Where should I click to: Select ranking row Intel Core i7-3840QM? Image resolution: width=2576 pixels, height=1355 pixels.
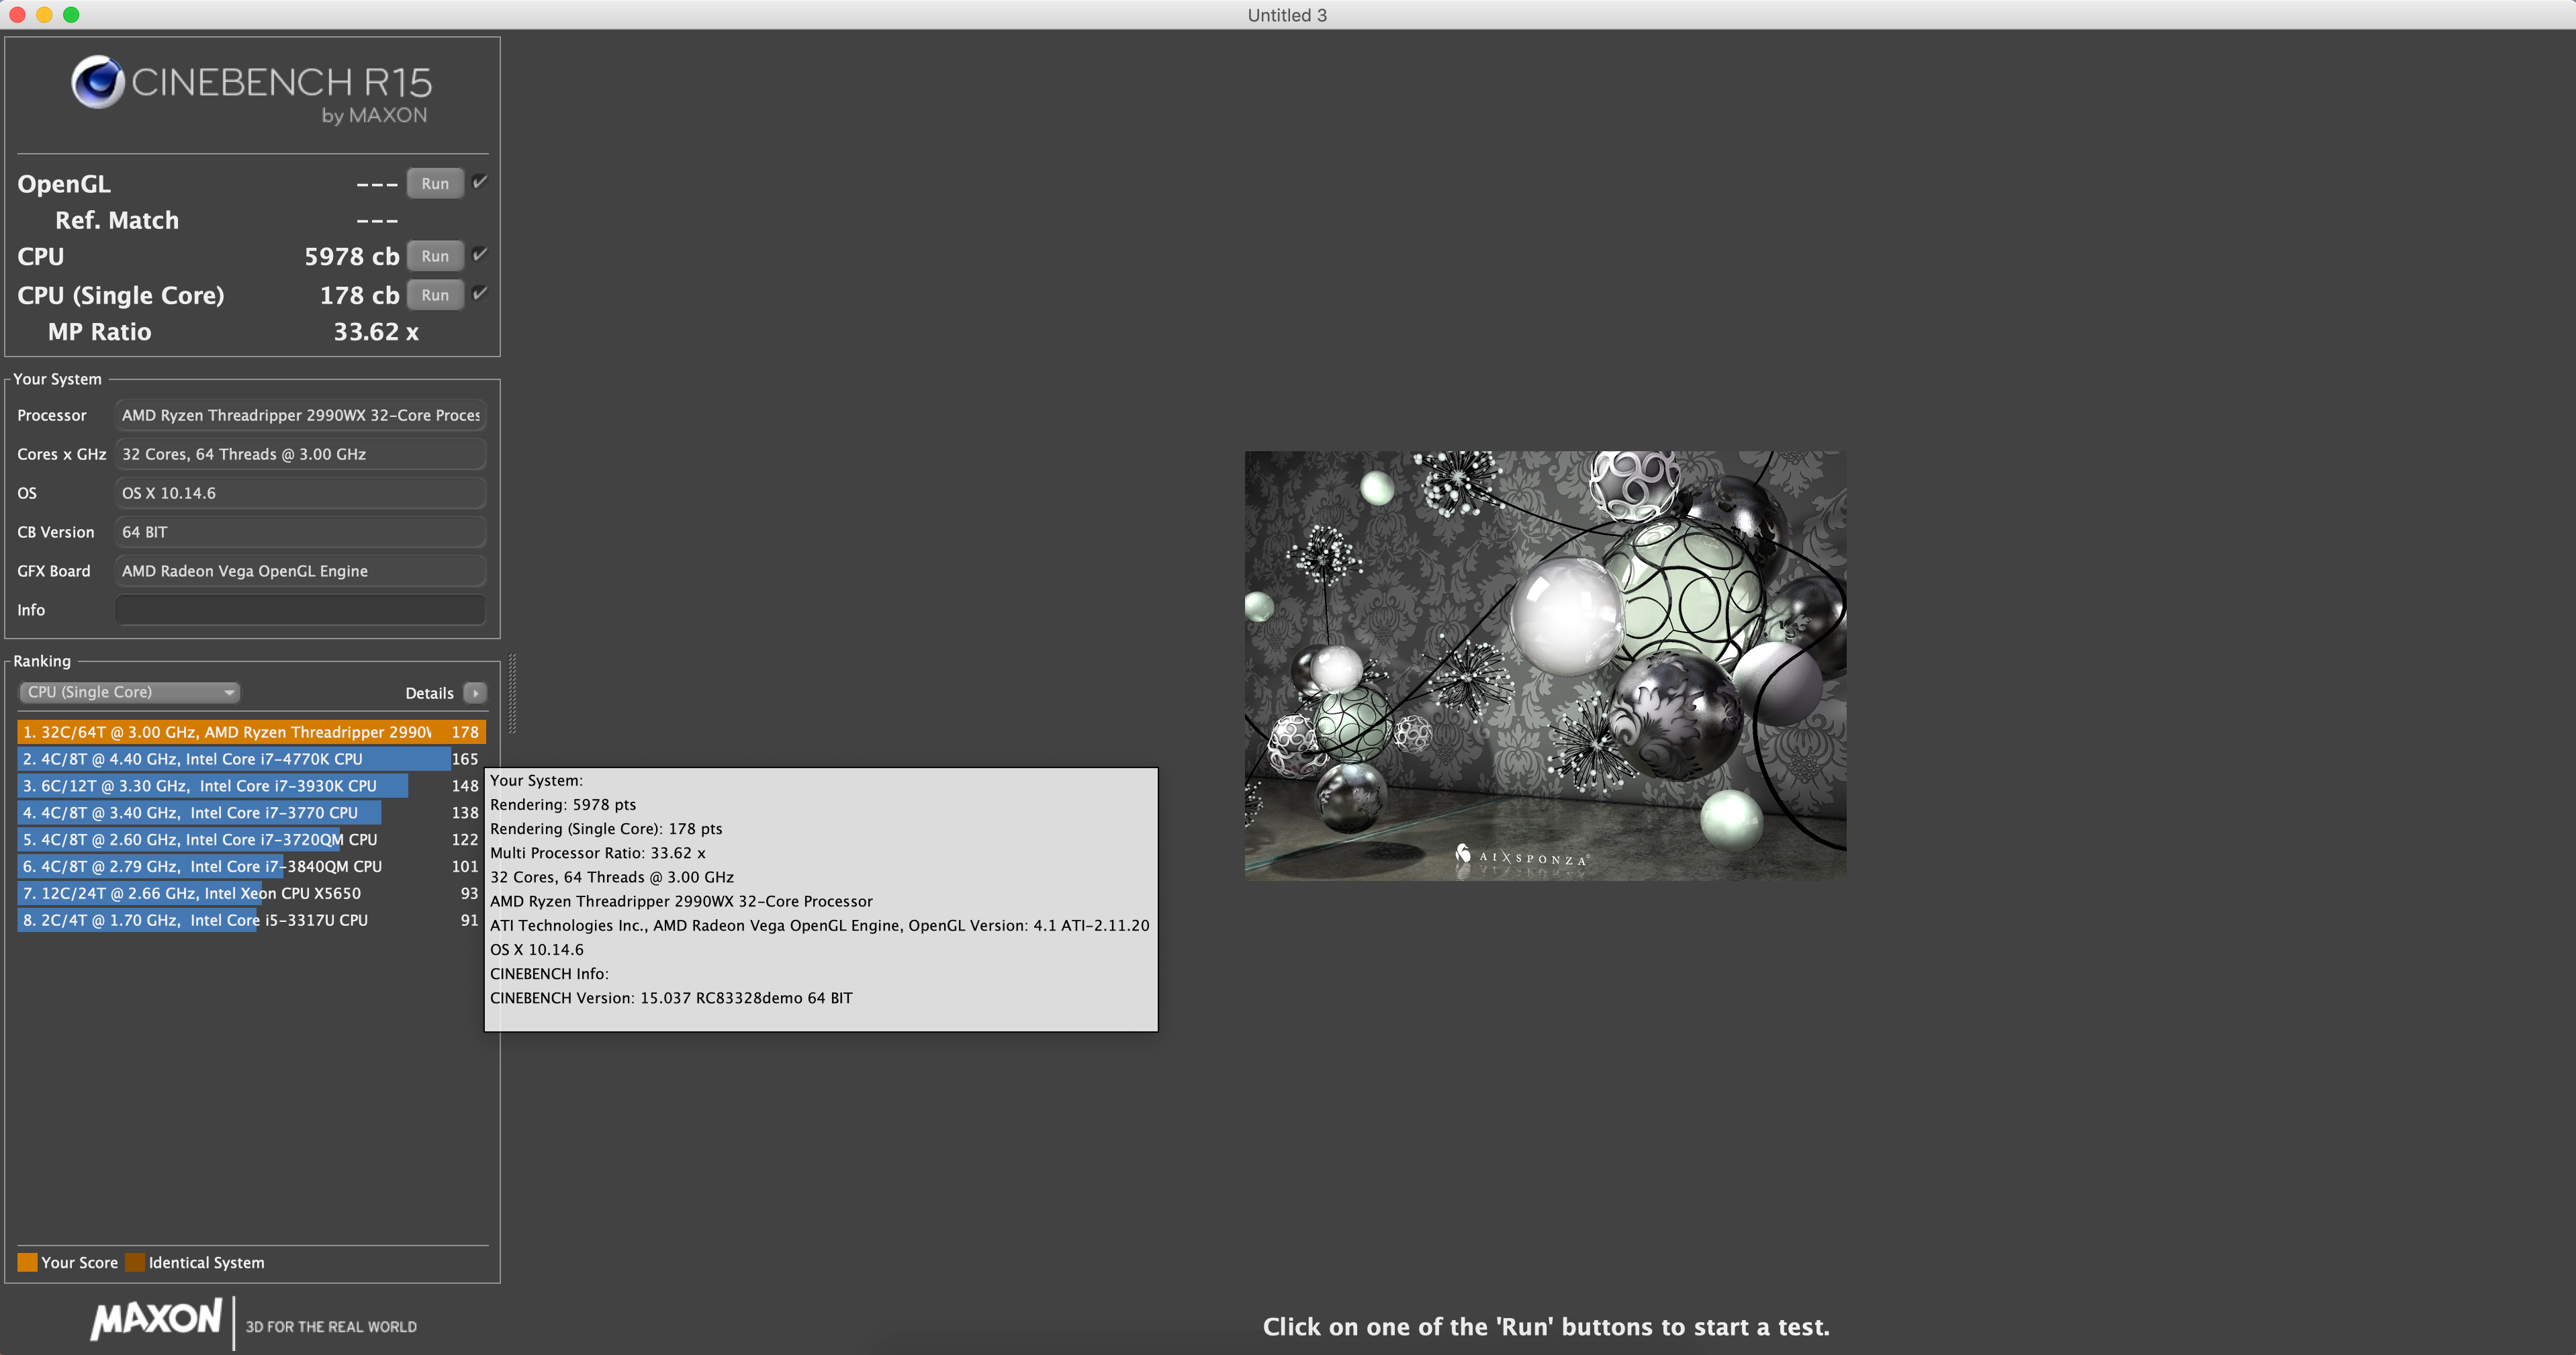[x=251, y=867]
